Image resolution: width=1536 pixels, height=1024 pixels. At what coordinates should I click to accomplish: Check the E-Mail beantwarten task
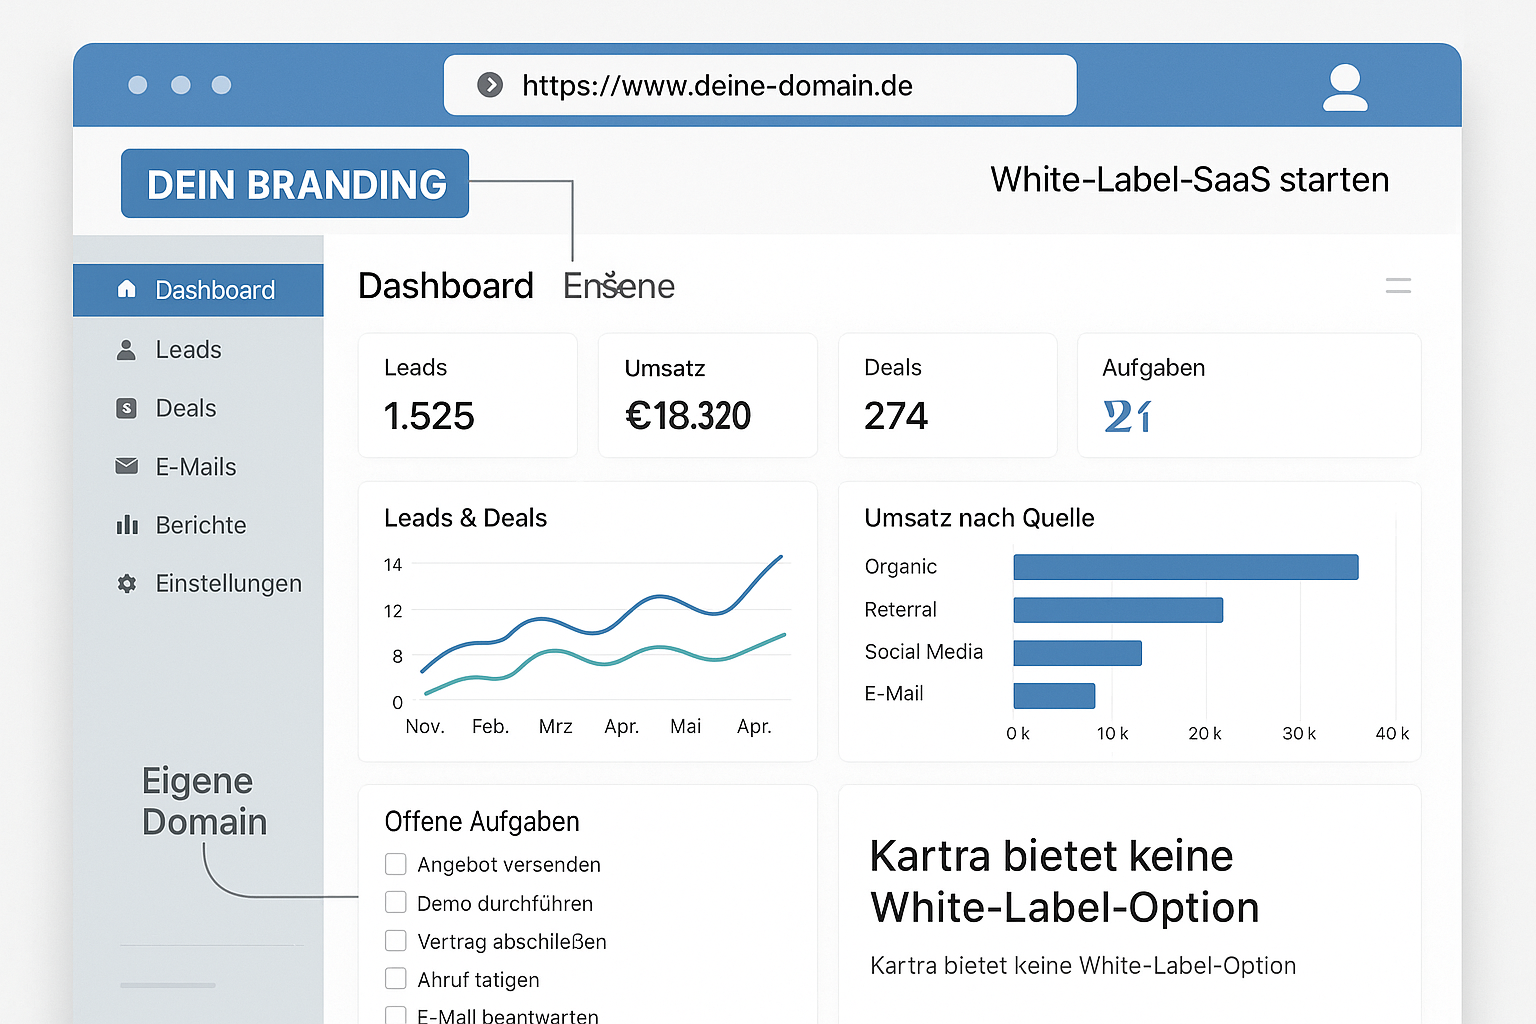click(396, 1015)
